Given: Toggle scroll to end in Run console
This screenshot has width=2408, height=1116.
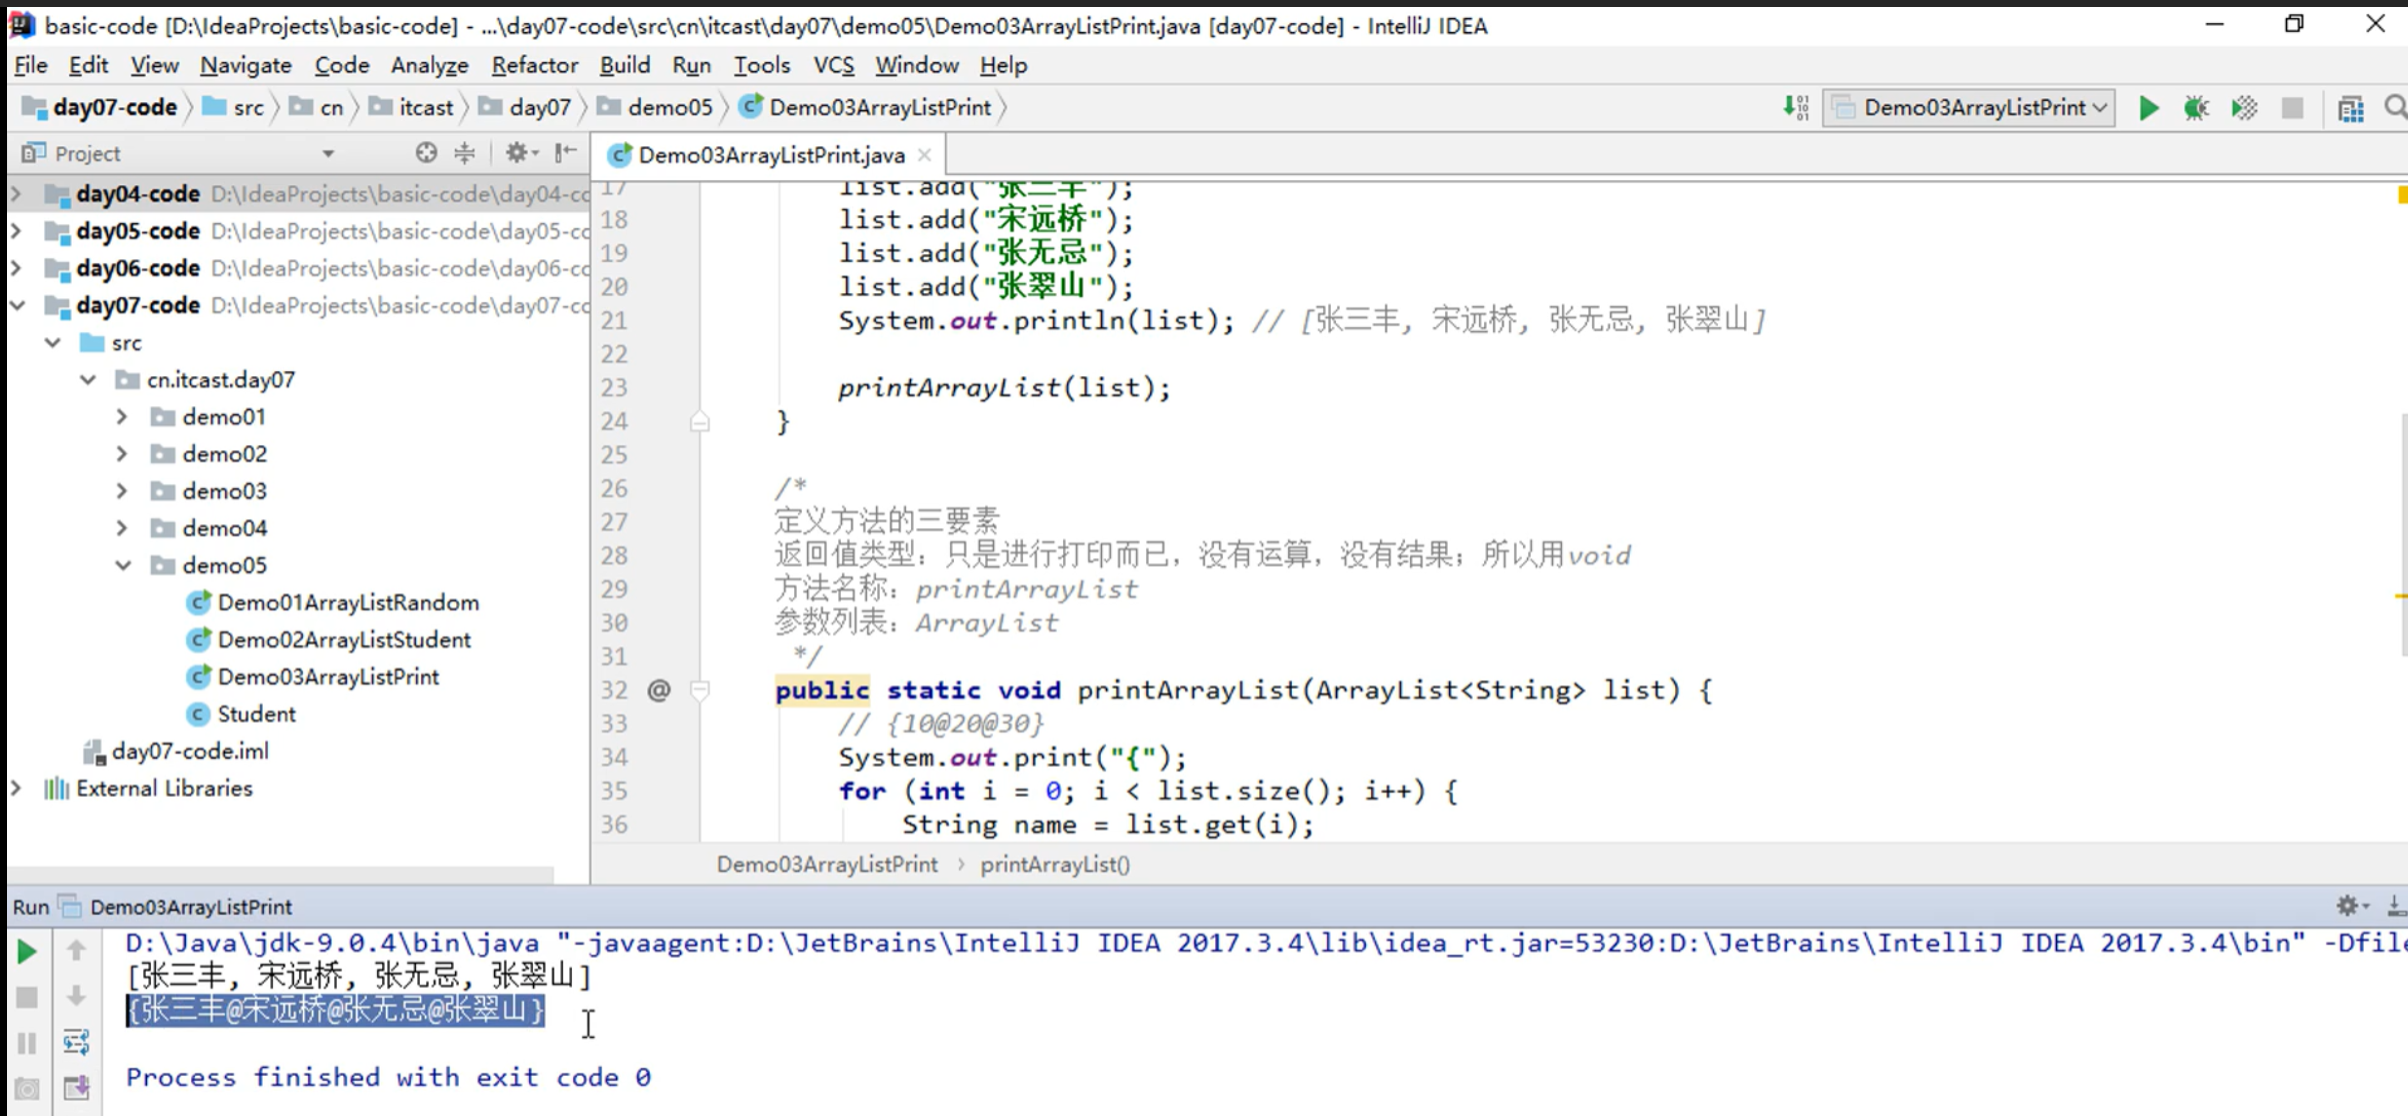Looking at the screenshot, I should pyautogui.click(x=76, y=1087).
